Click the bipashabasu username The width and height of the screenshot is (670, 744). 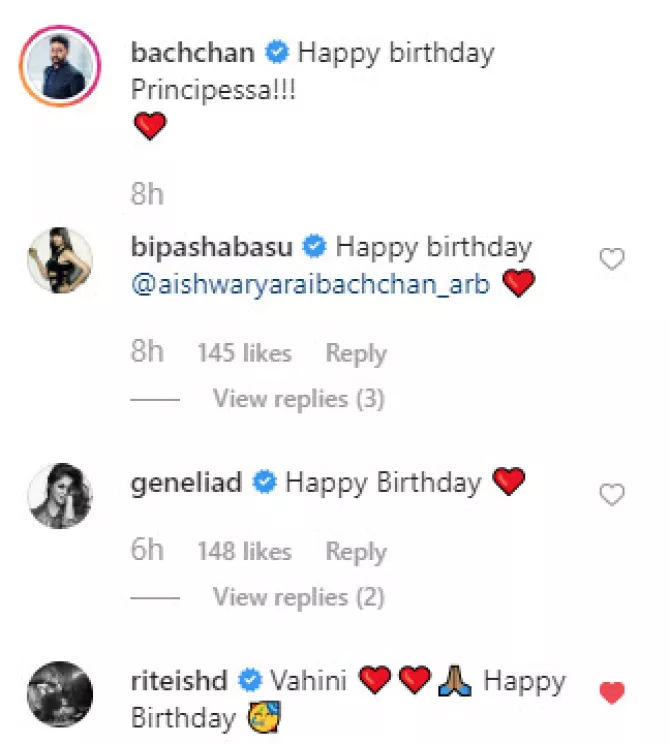pyautogui.click(x=213, y=246)
